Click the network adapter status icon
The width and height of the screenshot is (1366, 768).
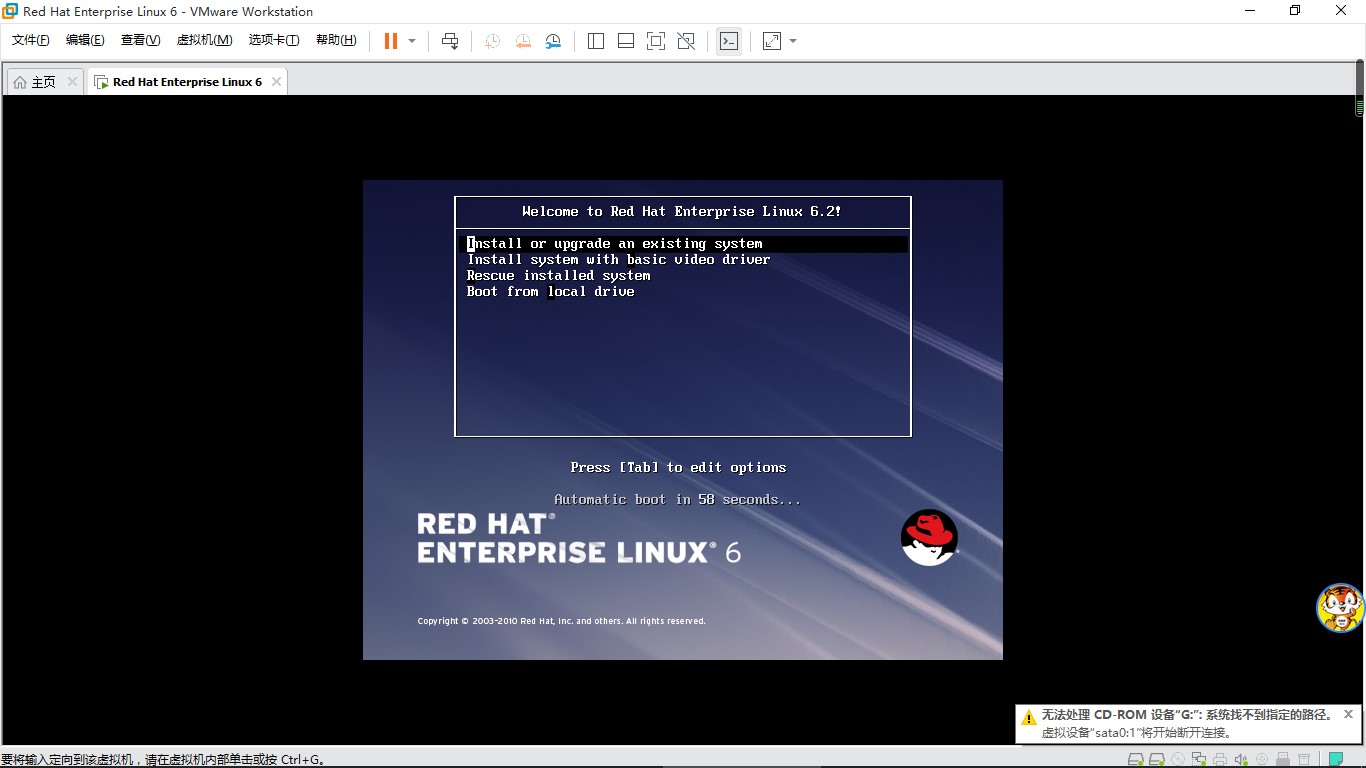(x=1199, y=759)
